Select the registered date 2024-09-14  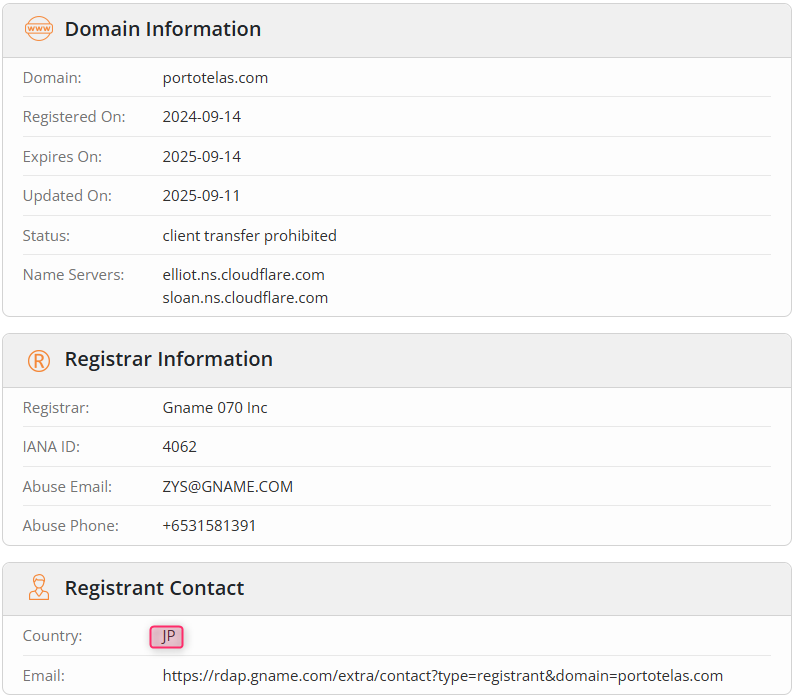202,117
